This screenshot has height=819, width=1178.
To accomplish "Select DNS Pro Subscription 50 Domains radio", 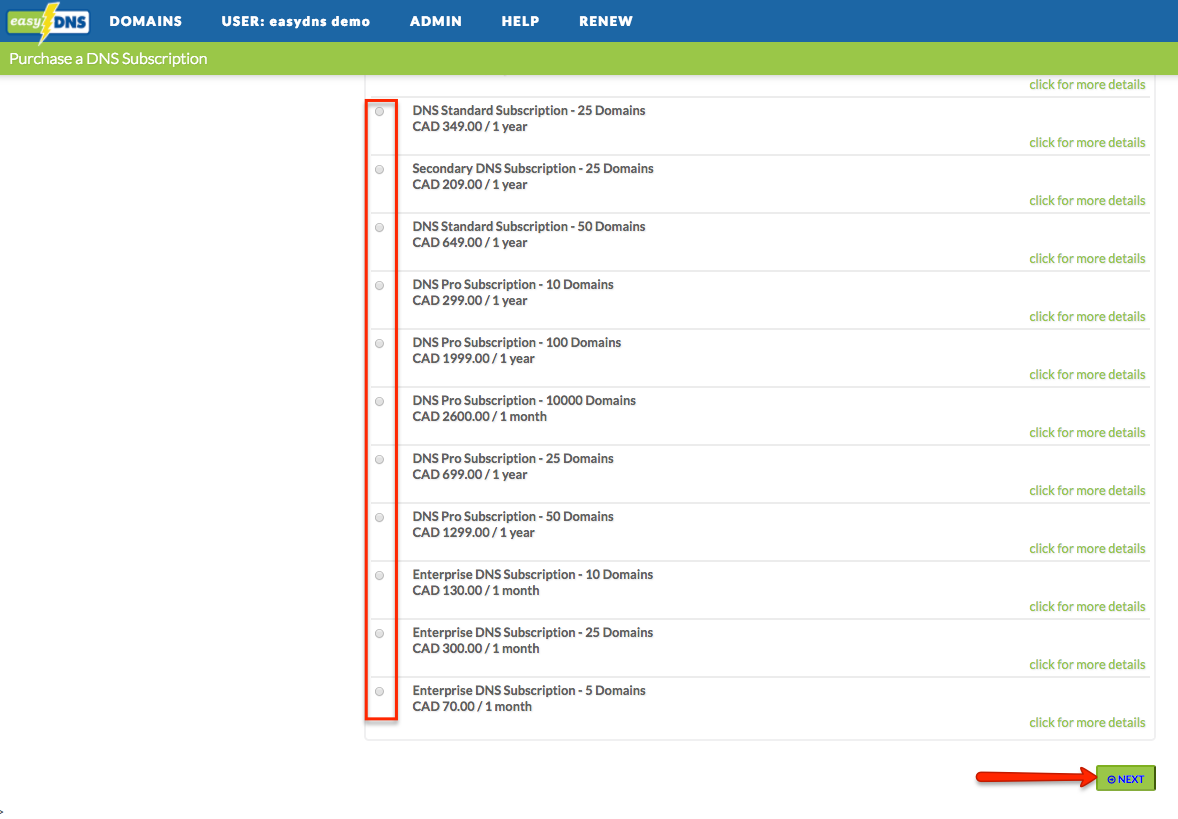I will (379, 518).
